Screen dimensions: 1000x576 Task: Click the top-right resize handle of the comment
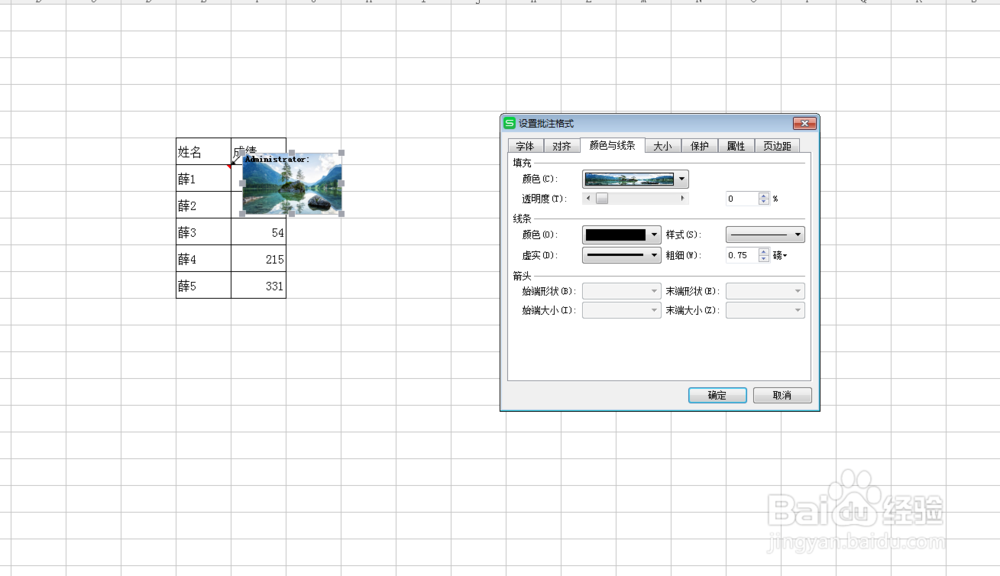[x=342, y=153]
